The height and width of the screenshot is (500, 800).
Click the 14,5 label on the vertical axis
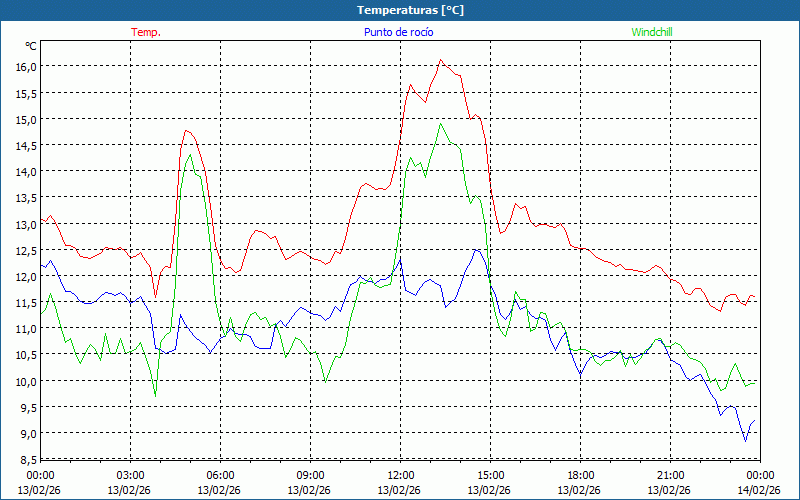pos(25,145)
